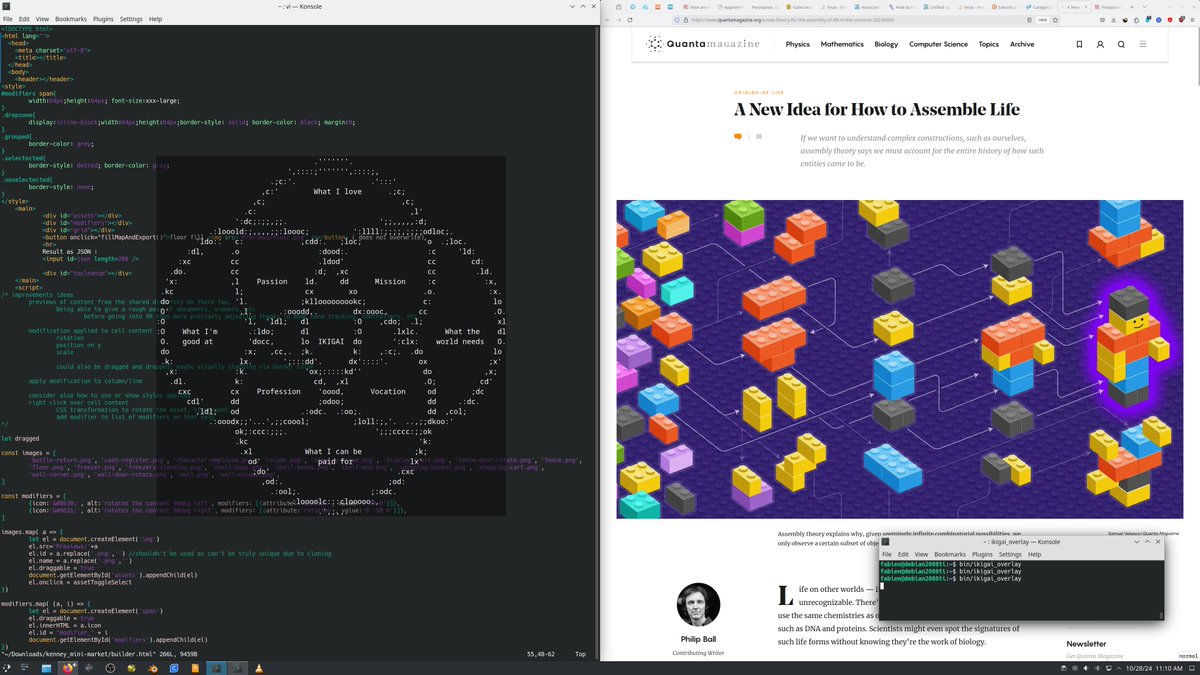The height and width of the screenshot is (675, 1200).
Task: Open Help menu in the ikigai_overlay Konsole window
Action: [x=1034, y=554]
